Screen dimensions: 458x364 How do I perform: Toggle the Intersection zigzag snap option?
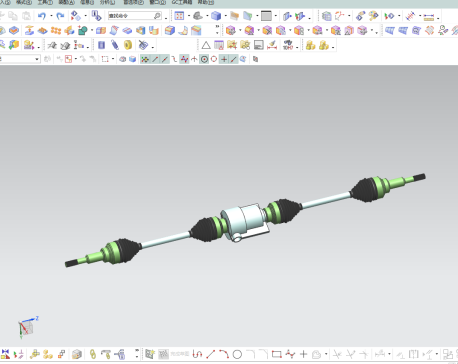click(x=184, y=59)
